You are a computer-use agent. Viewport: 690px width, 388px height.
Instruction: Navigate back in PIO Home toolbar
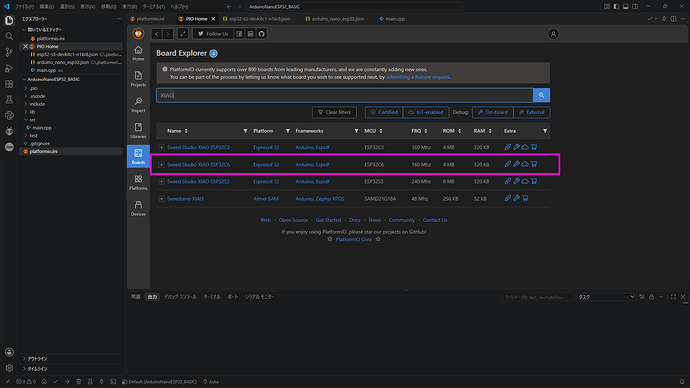click(157, 34)
